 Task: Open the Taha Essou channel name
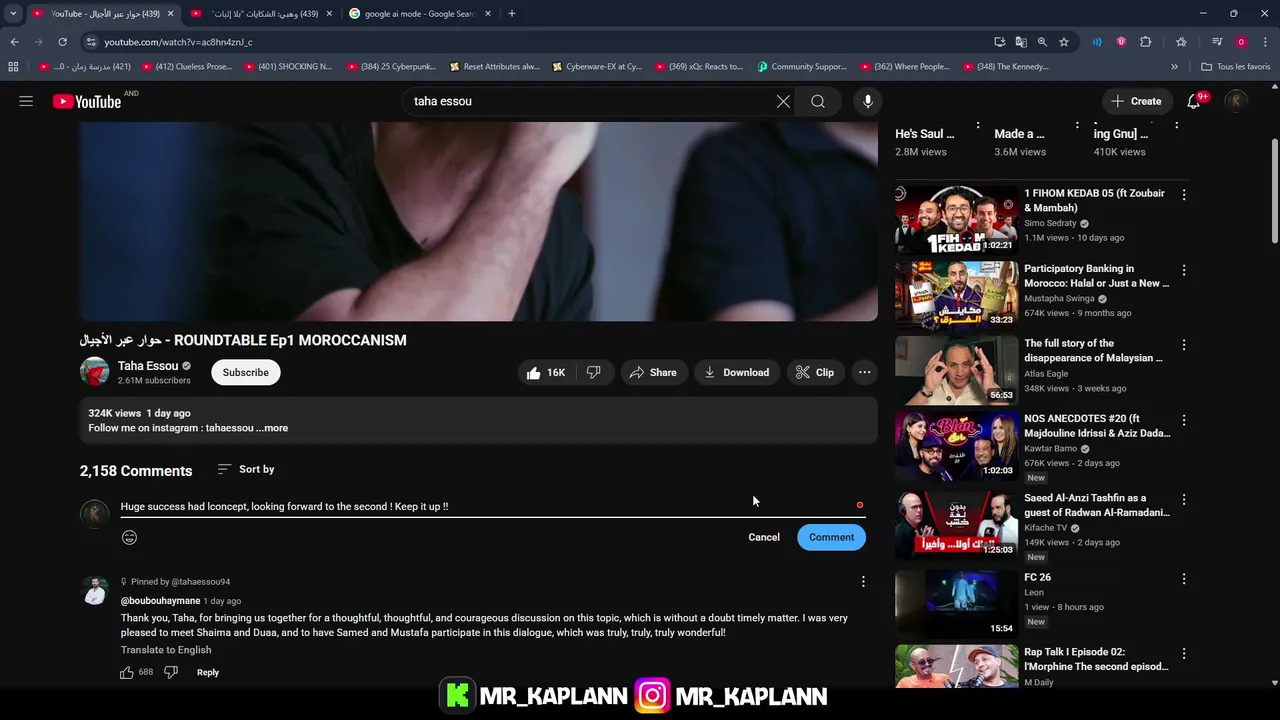tap(148, 366)
